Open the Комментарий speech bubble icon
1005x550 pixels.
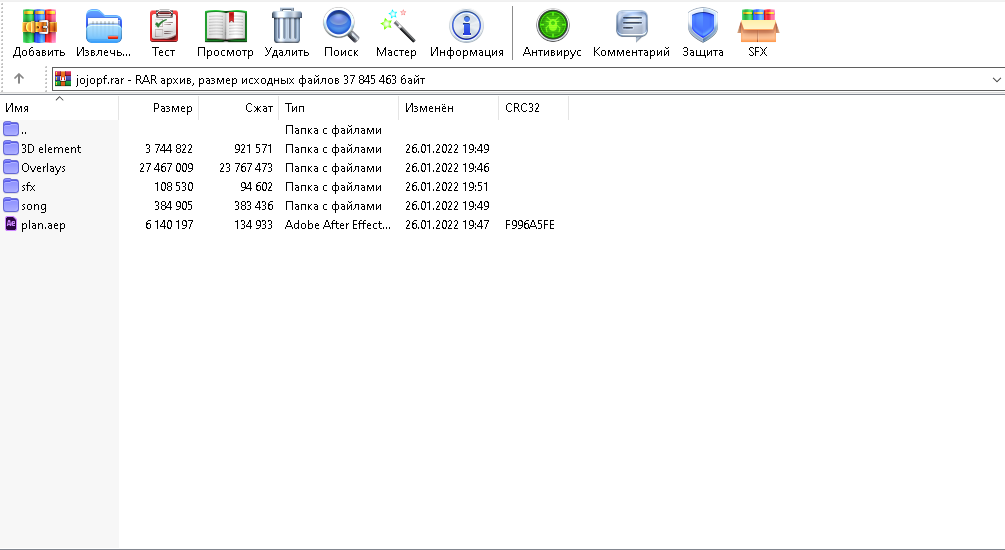[631, 26]
